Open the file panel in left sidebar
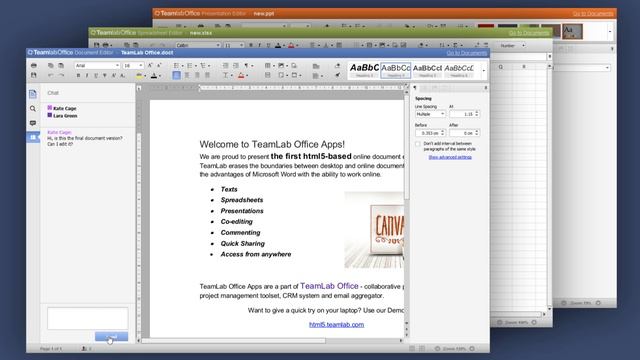Image resolution: width=640 pixels, height=360 pixels. coord(33,94)
